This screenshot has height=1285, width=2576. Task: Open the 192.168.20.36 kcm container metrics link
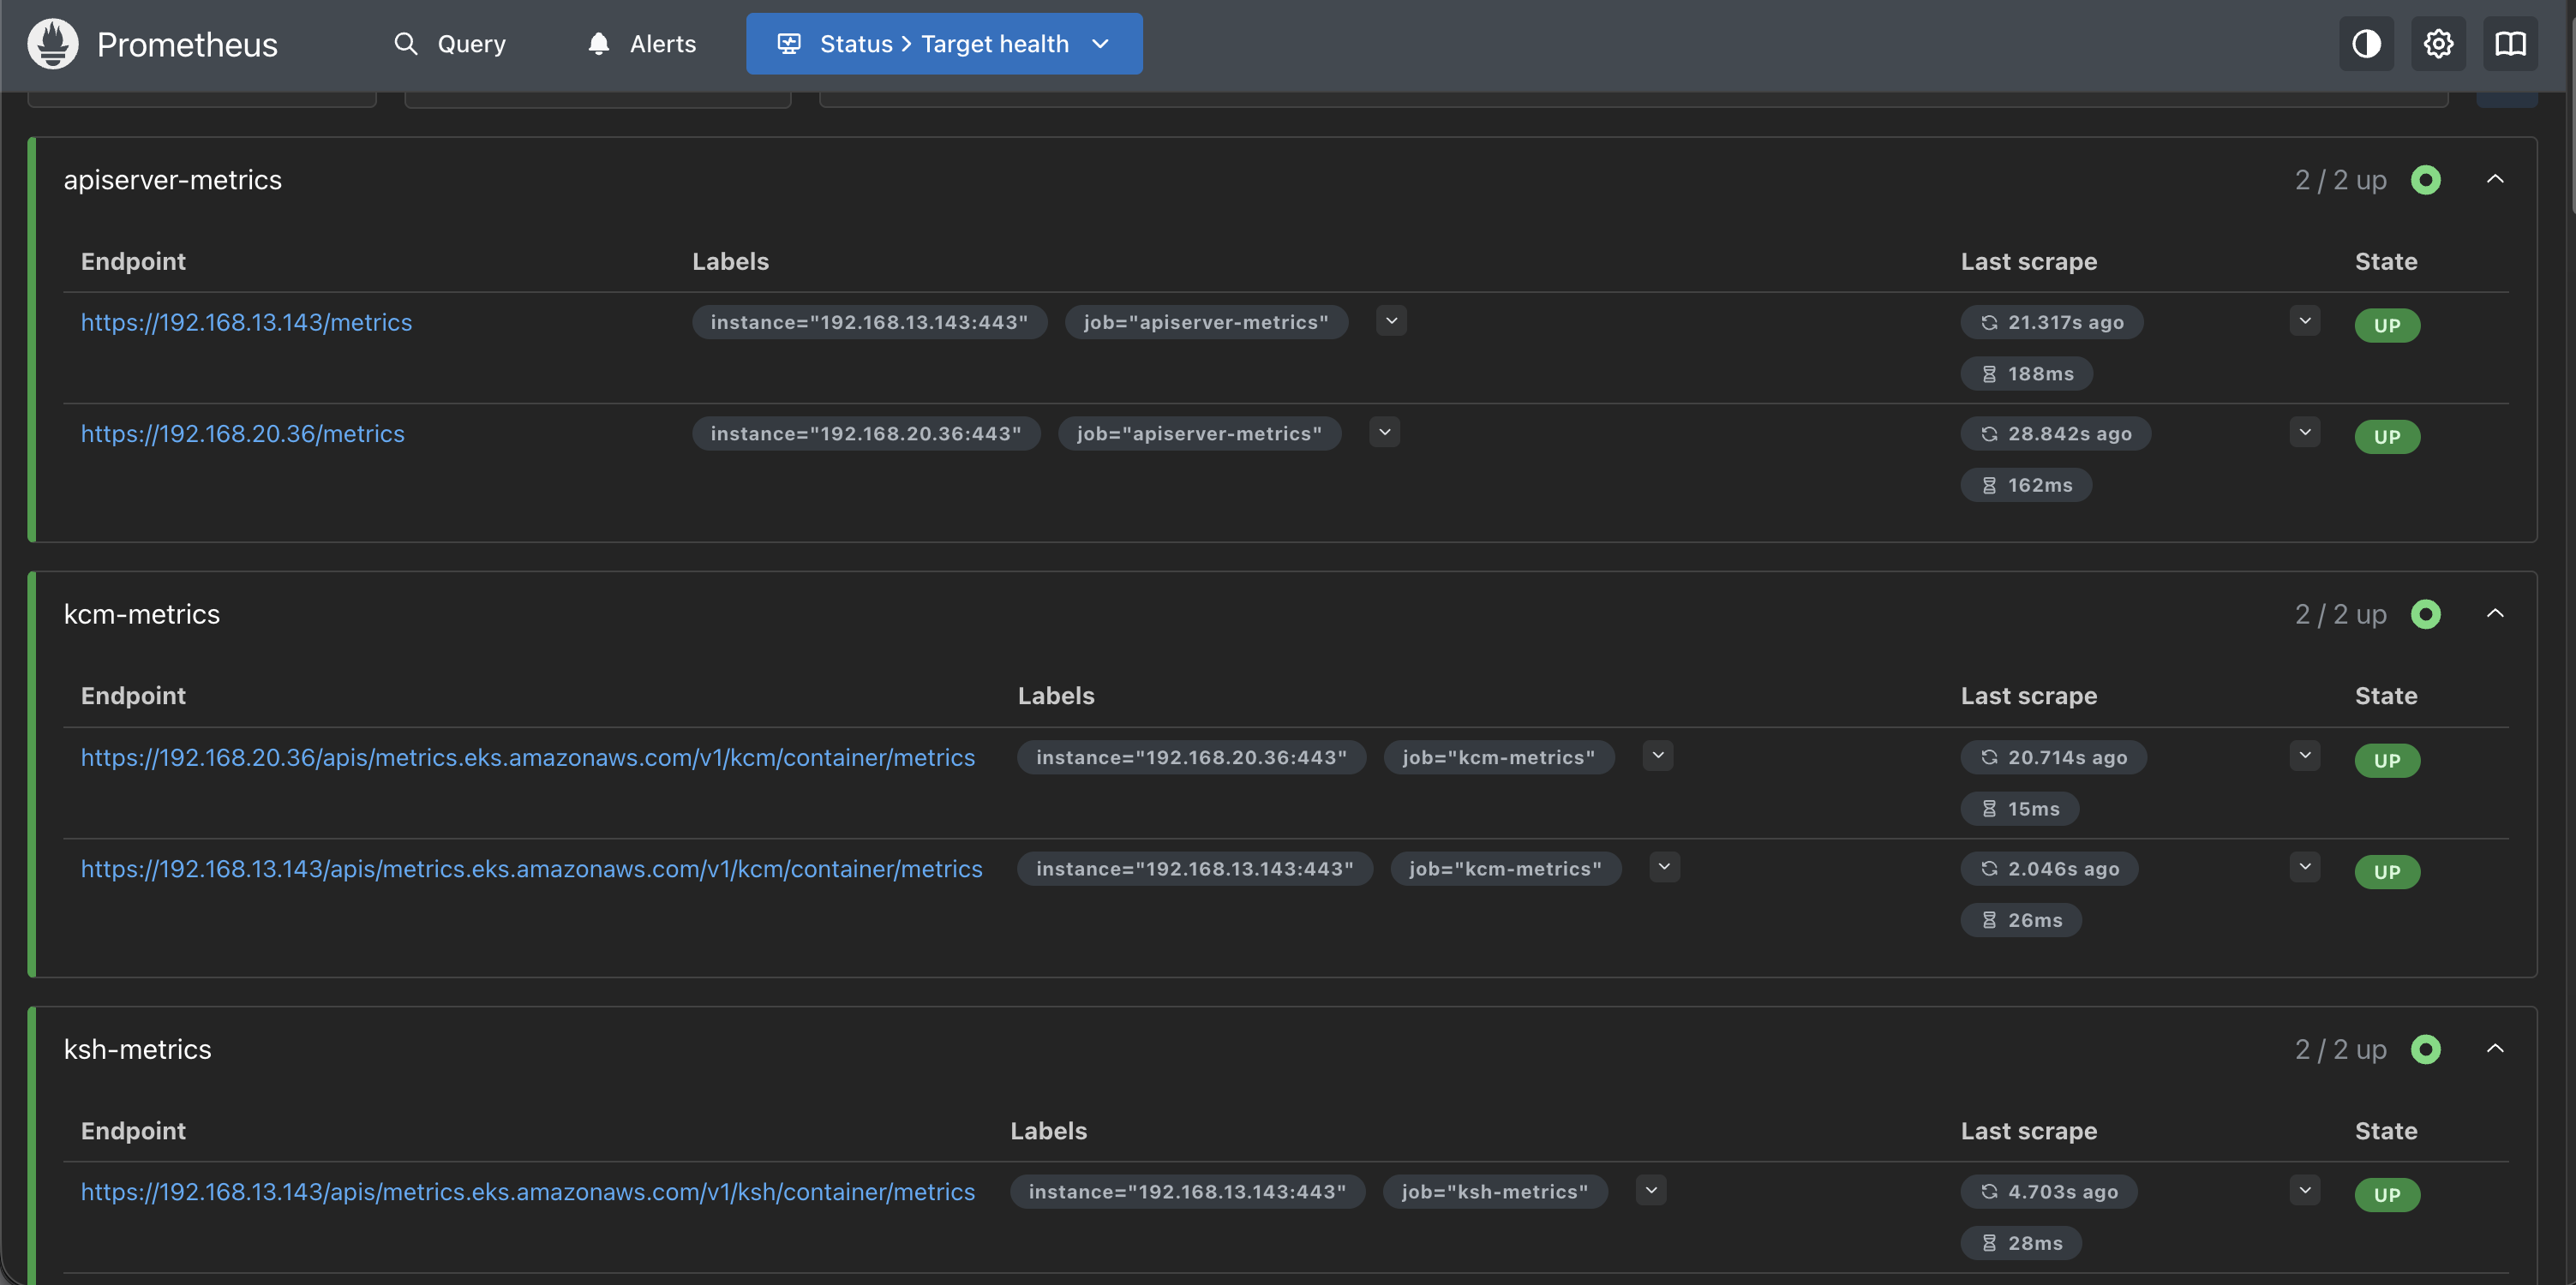(527, 758)
